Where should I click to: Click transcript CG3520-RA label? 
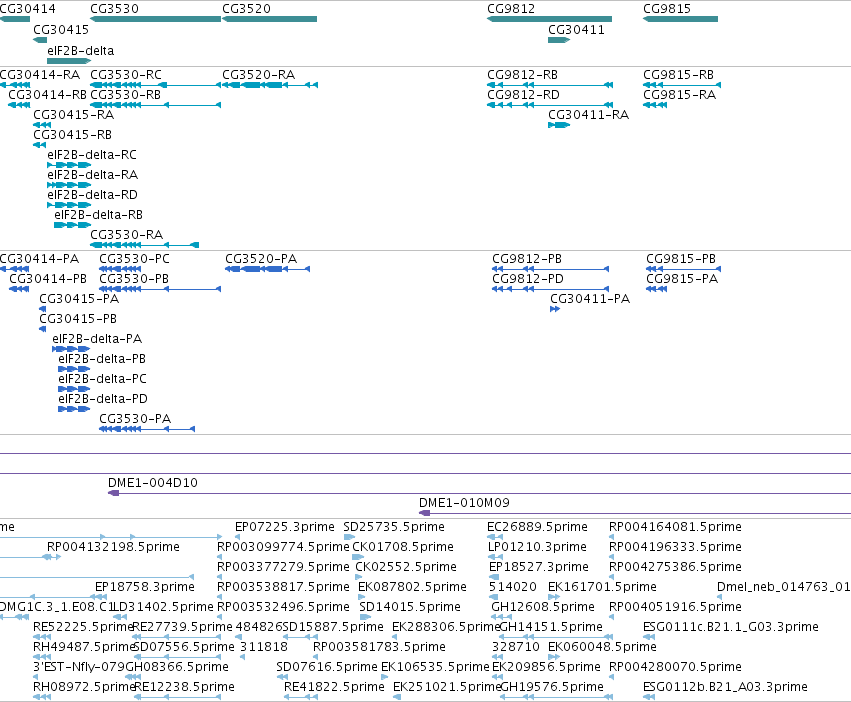[x=258, y=75]
